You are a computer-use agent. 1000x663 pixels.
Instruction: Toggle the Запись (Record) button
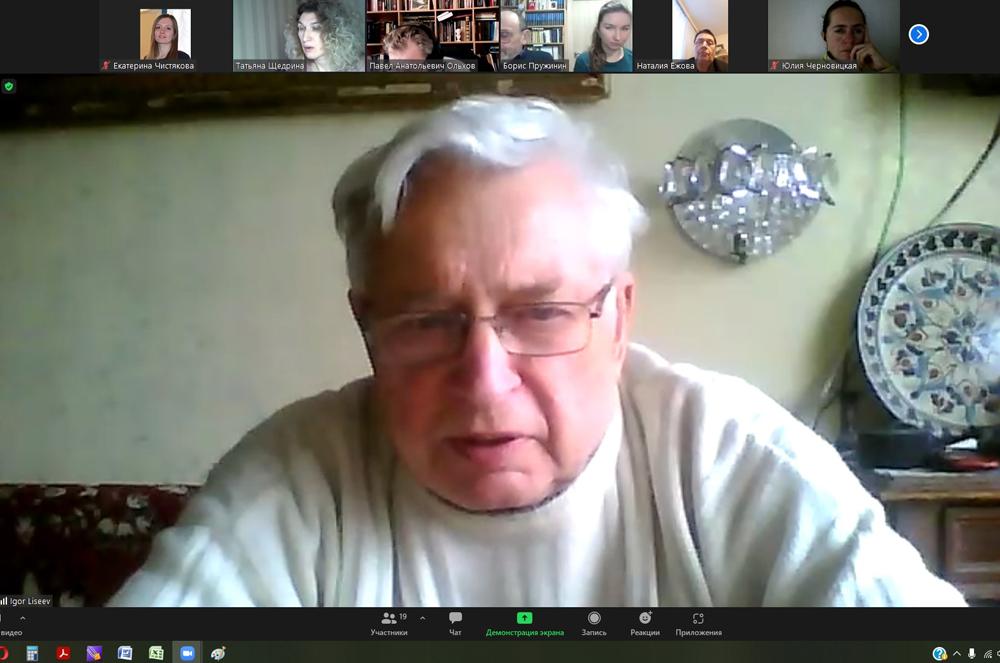[x=594, y=623]
